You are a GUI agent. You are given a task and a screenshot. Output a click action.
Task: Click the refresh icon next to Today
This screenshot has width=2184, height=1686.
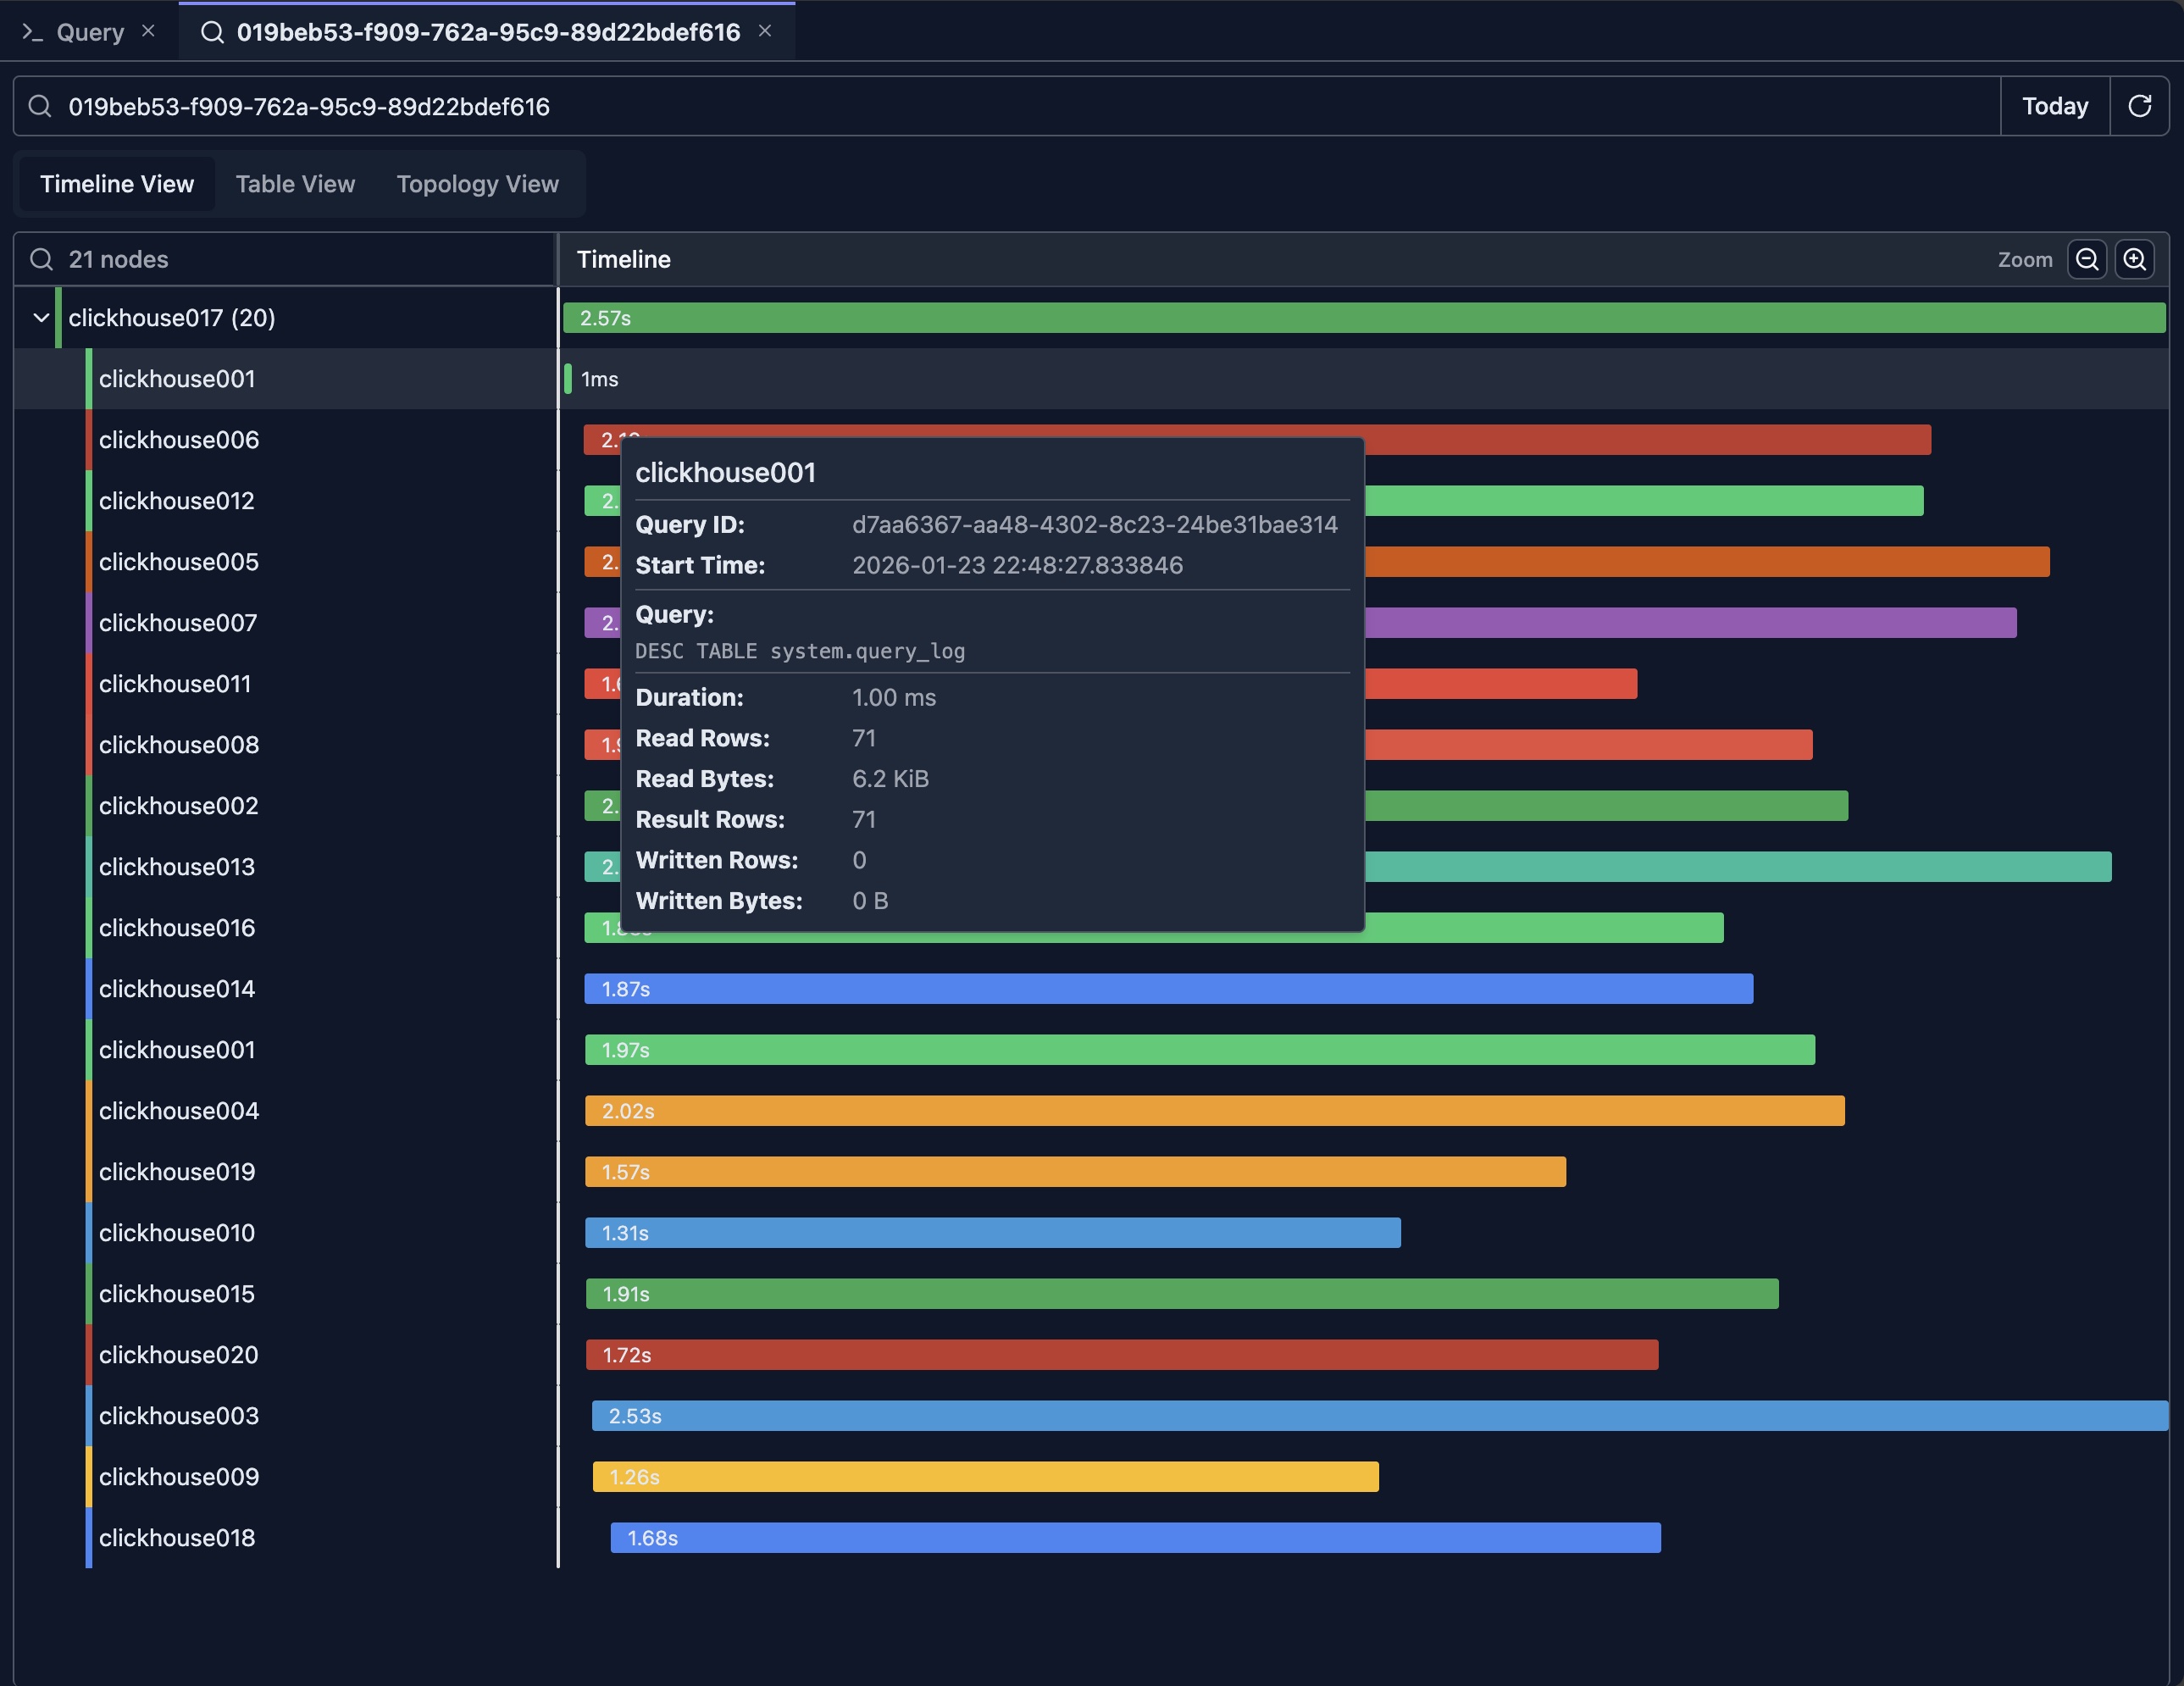[x=2140, y=106]
